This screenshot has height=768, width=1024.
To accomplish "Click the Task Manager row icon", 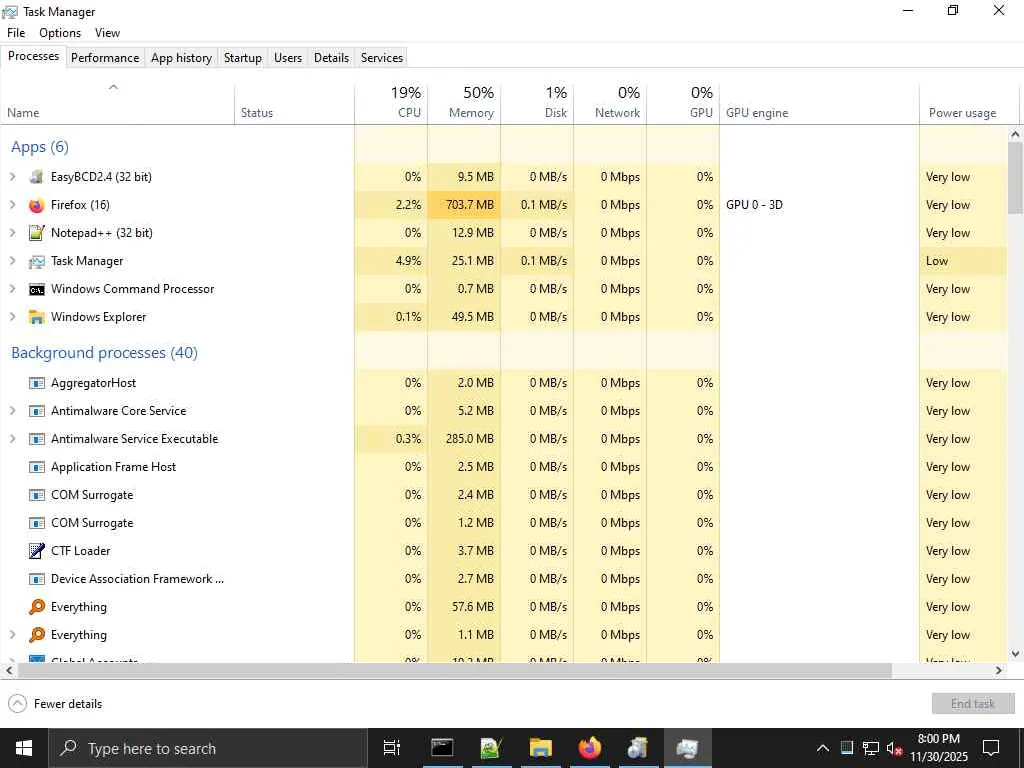I will click(x=37, y=261).
